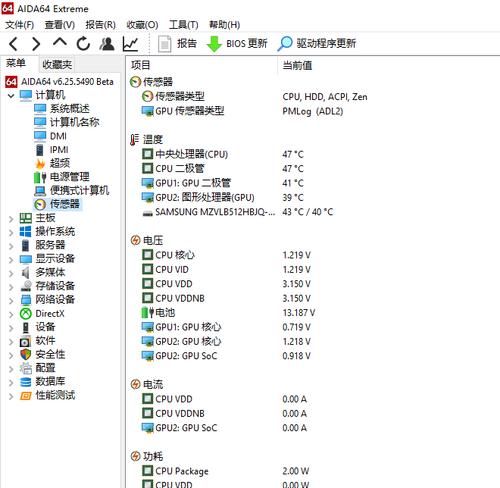The image size is (500, 488).
Task: Go up one level with the up arrow
Action: pyautogui.click(x=60, y=42)
